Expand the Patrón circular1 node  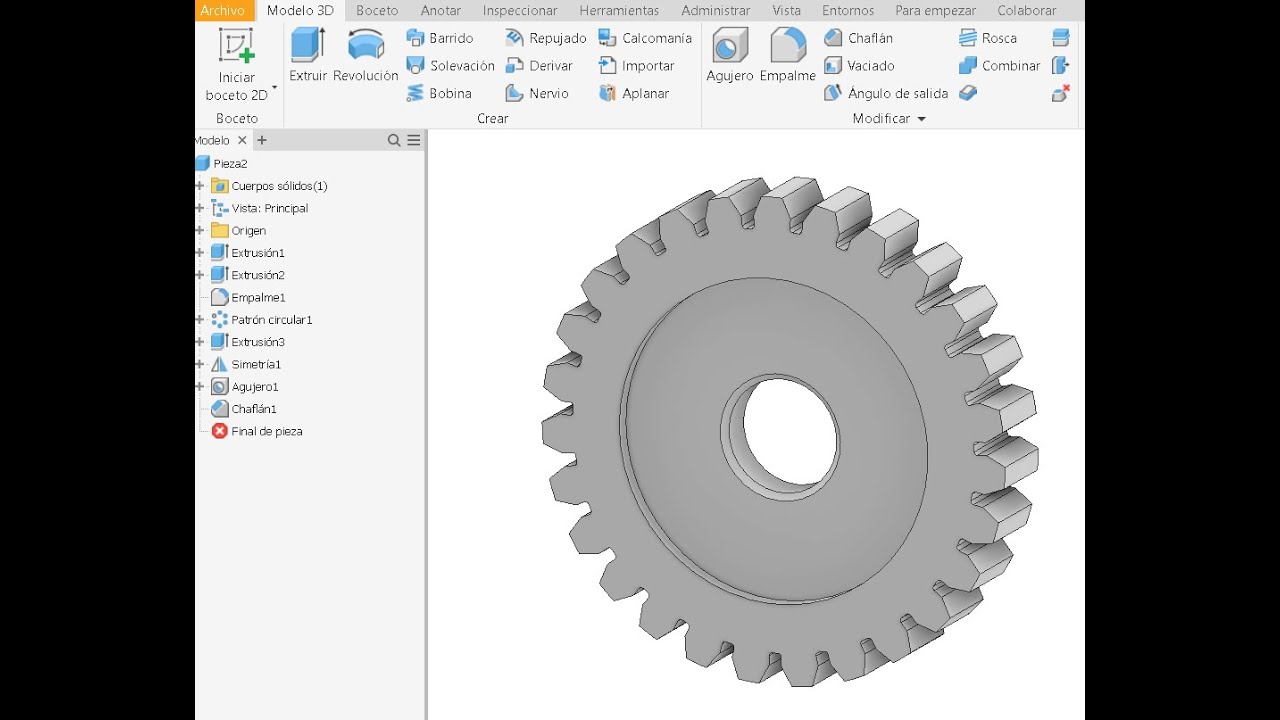[x=200, y=320]
